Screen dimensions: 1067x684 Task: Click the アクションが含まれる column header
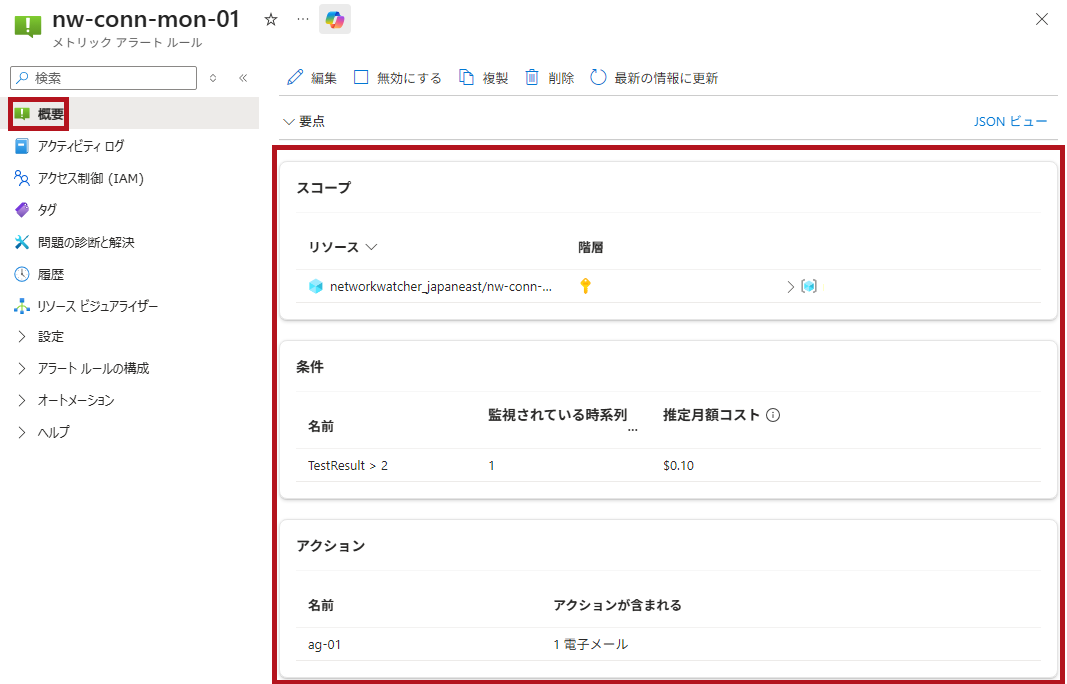617,605
